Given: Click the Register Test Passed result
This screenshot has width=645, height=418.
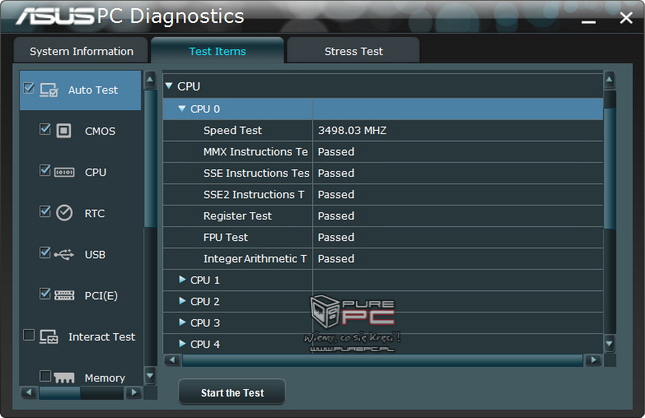Looking at the screenshot, I should point(336,216).
